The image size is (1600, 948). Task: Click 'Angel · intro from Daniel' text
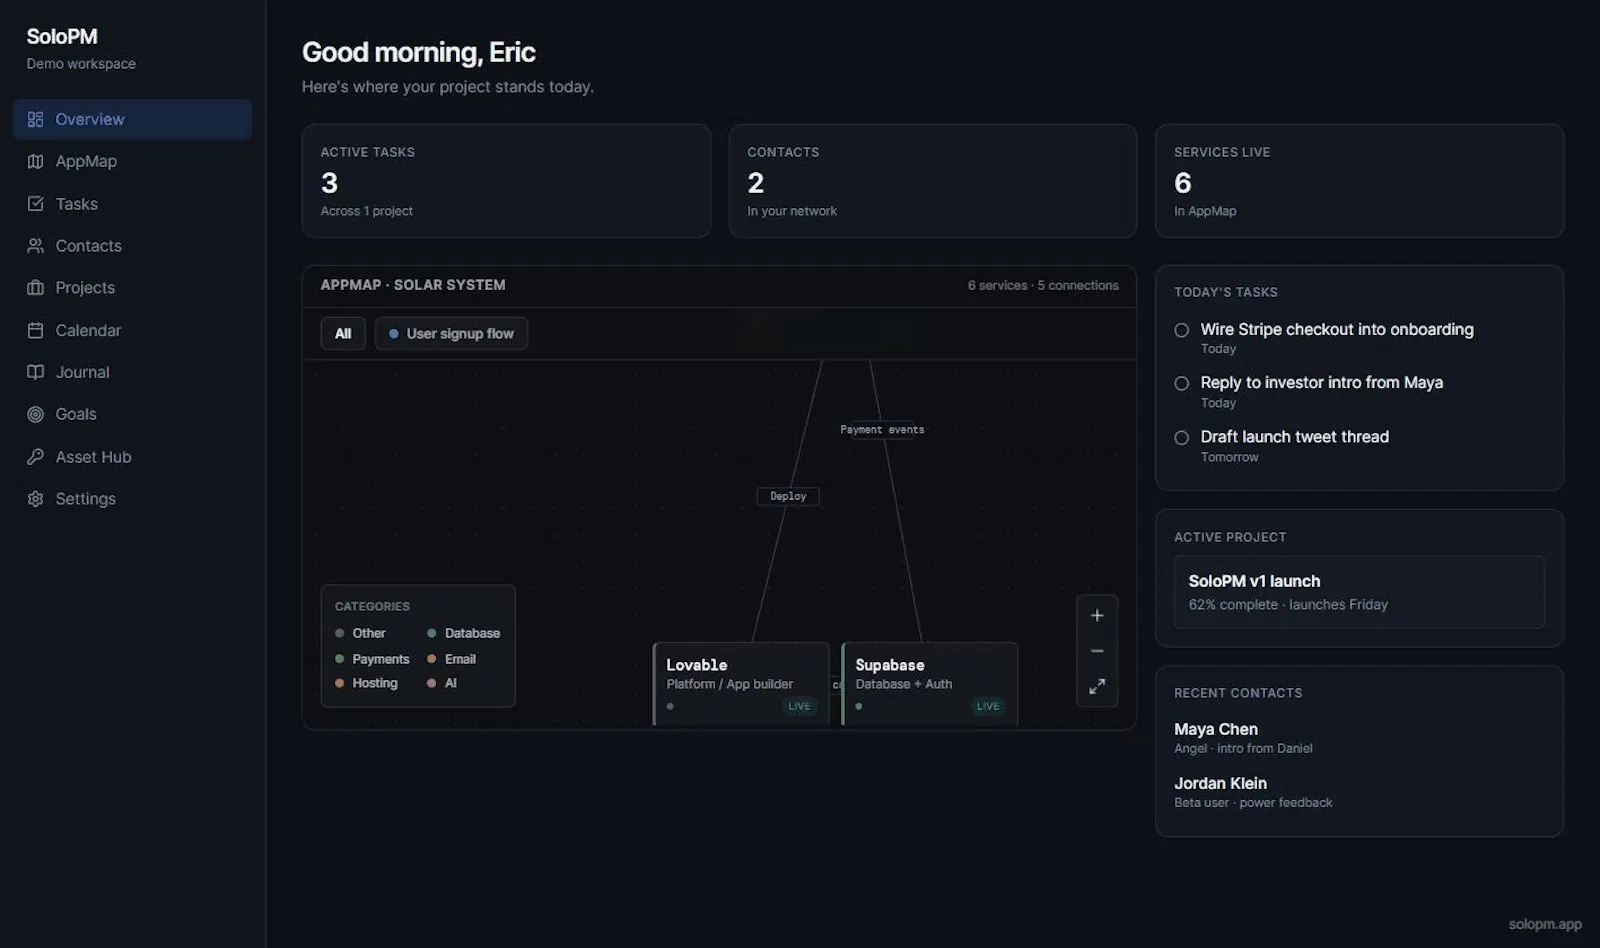tap(1243, 749)
